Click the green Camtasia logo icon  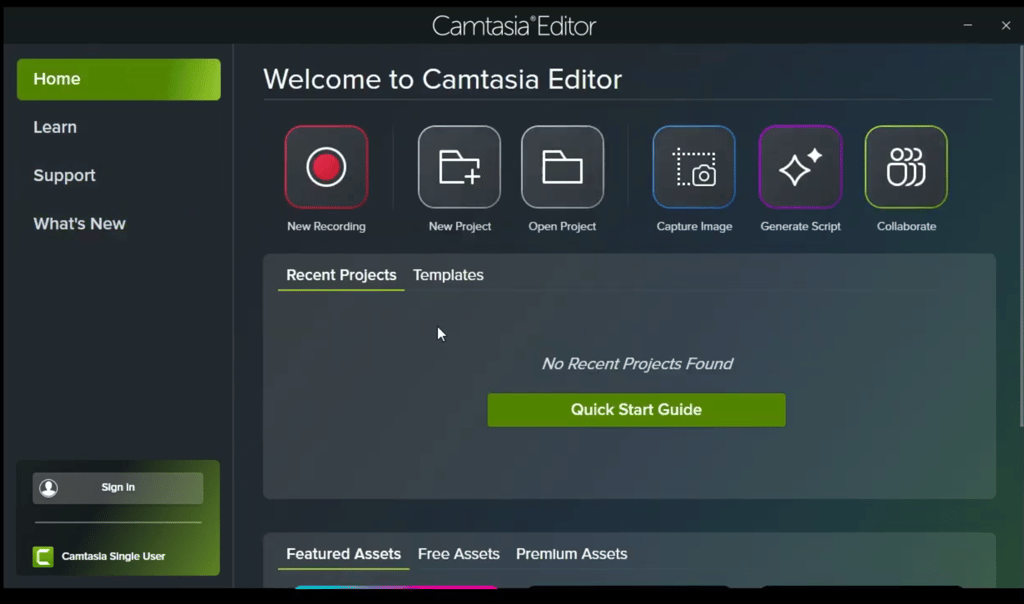click(x=43, y=556)
